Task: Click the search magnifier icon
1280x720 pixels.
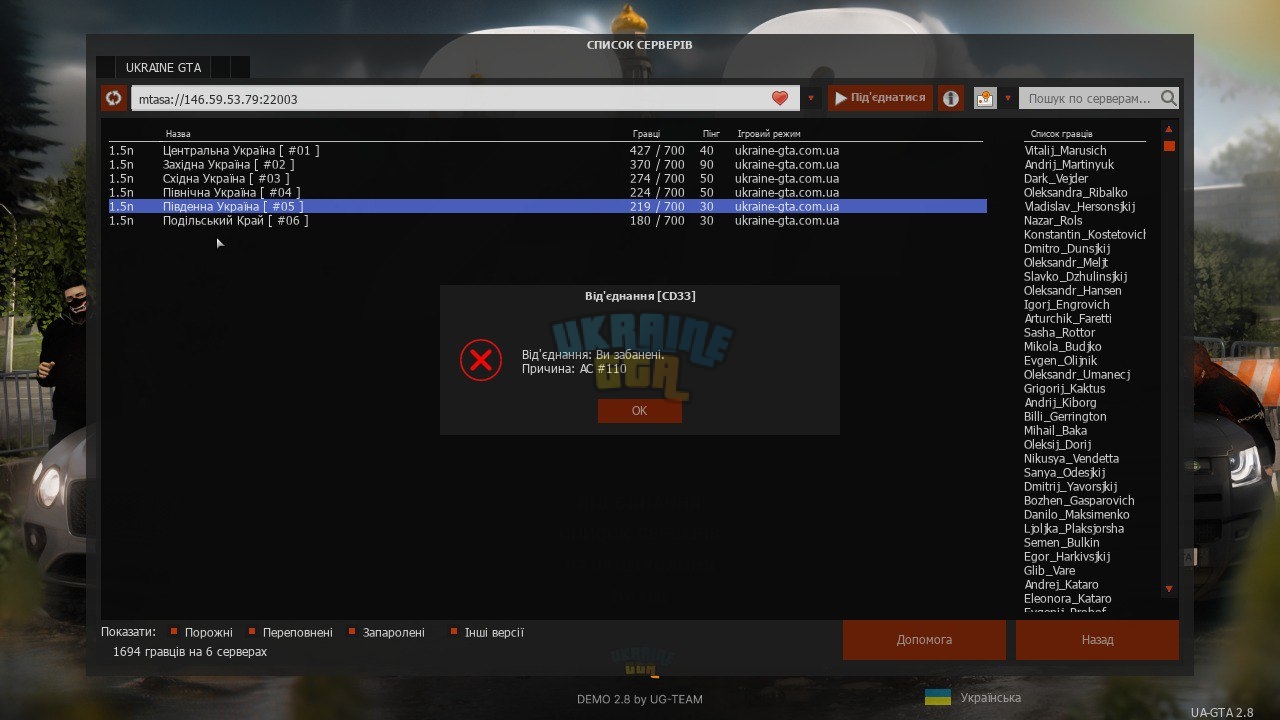Action: coord(1168,98)
